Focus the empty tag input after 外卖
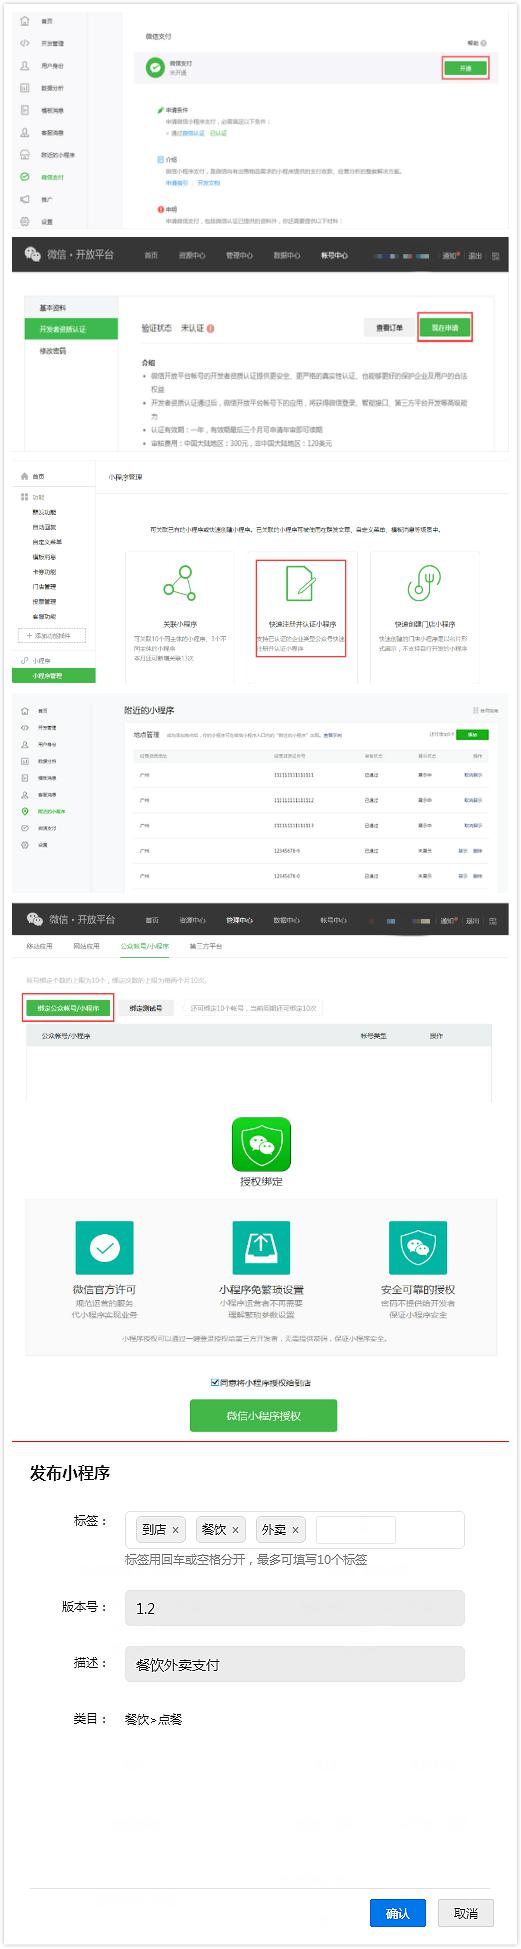The height and width of the screenshot is (1949, 521). coord(355,1530)
